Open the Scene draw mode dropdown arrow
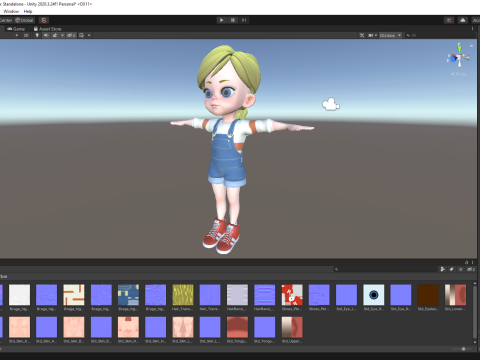Image resolution: width=480 pixels, height=360 pixels. pyautogui.click(x=16, y=35)
